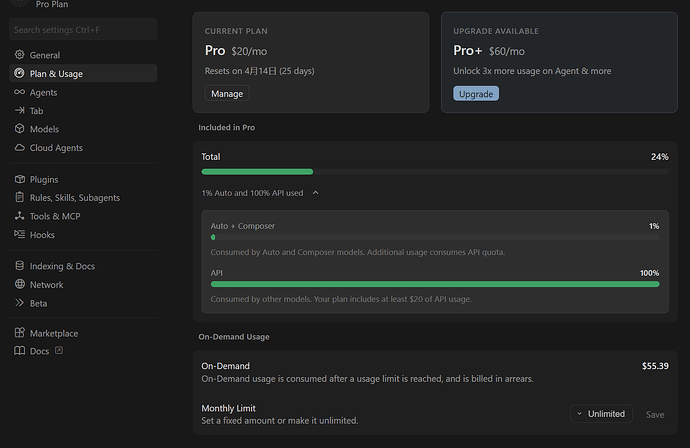Click the Tools & MCP icon

[x=19, y=216]
